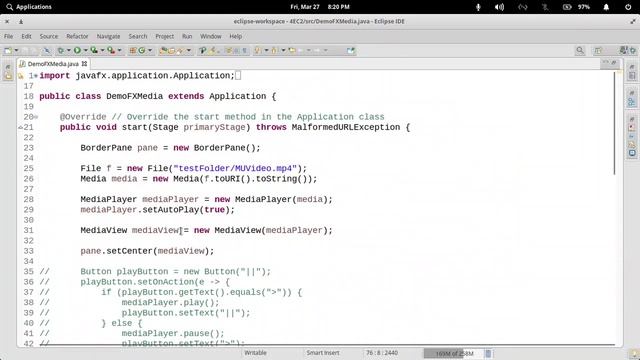Click the Run External Tools icon
Image resolution: width=640 pixels, height=360 pixels.
tap(111, 51)
